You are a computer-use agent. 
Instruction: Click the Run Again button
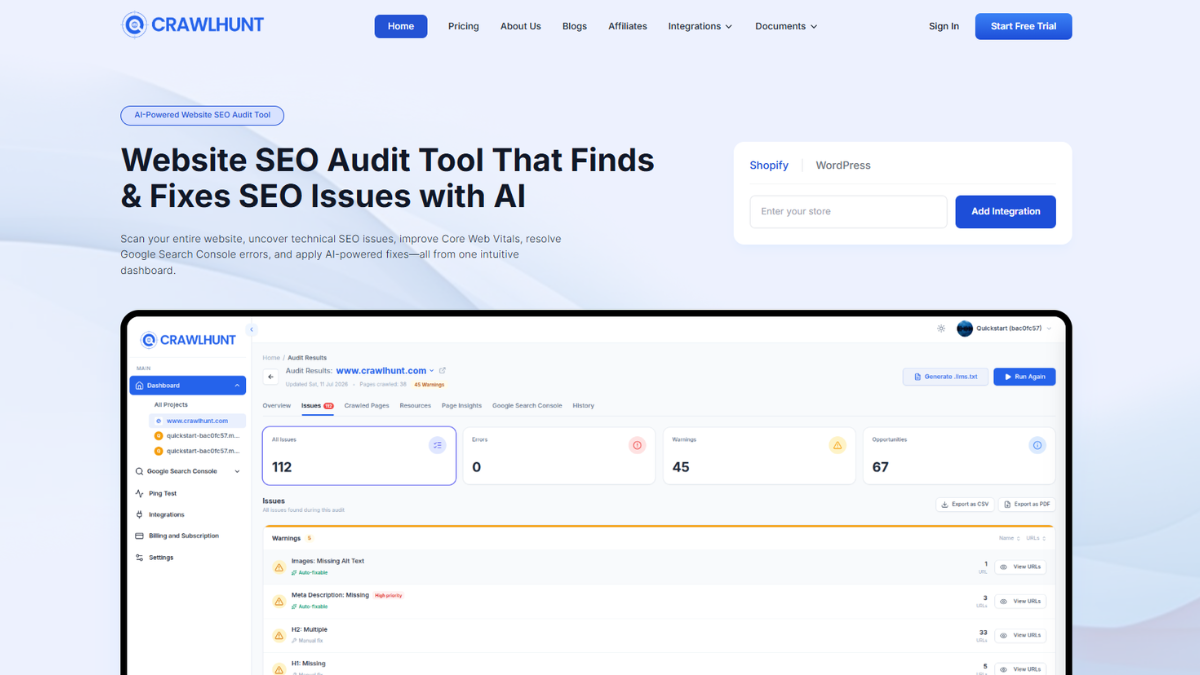1024,377
